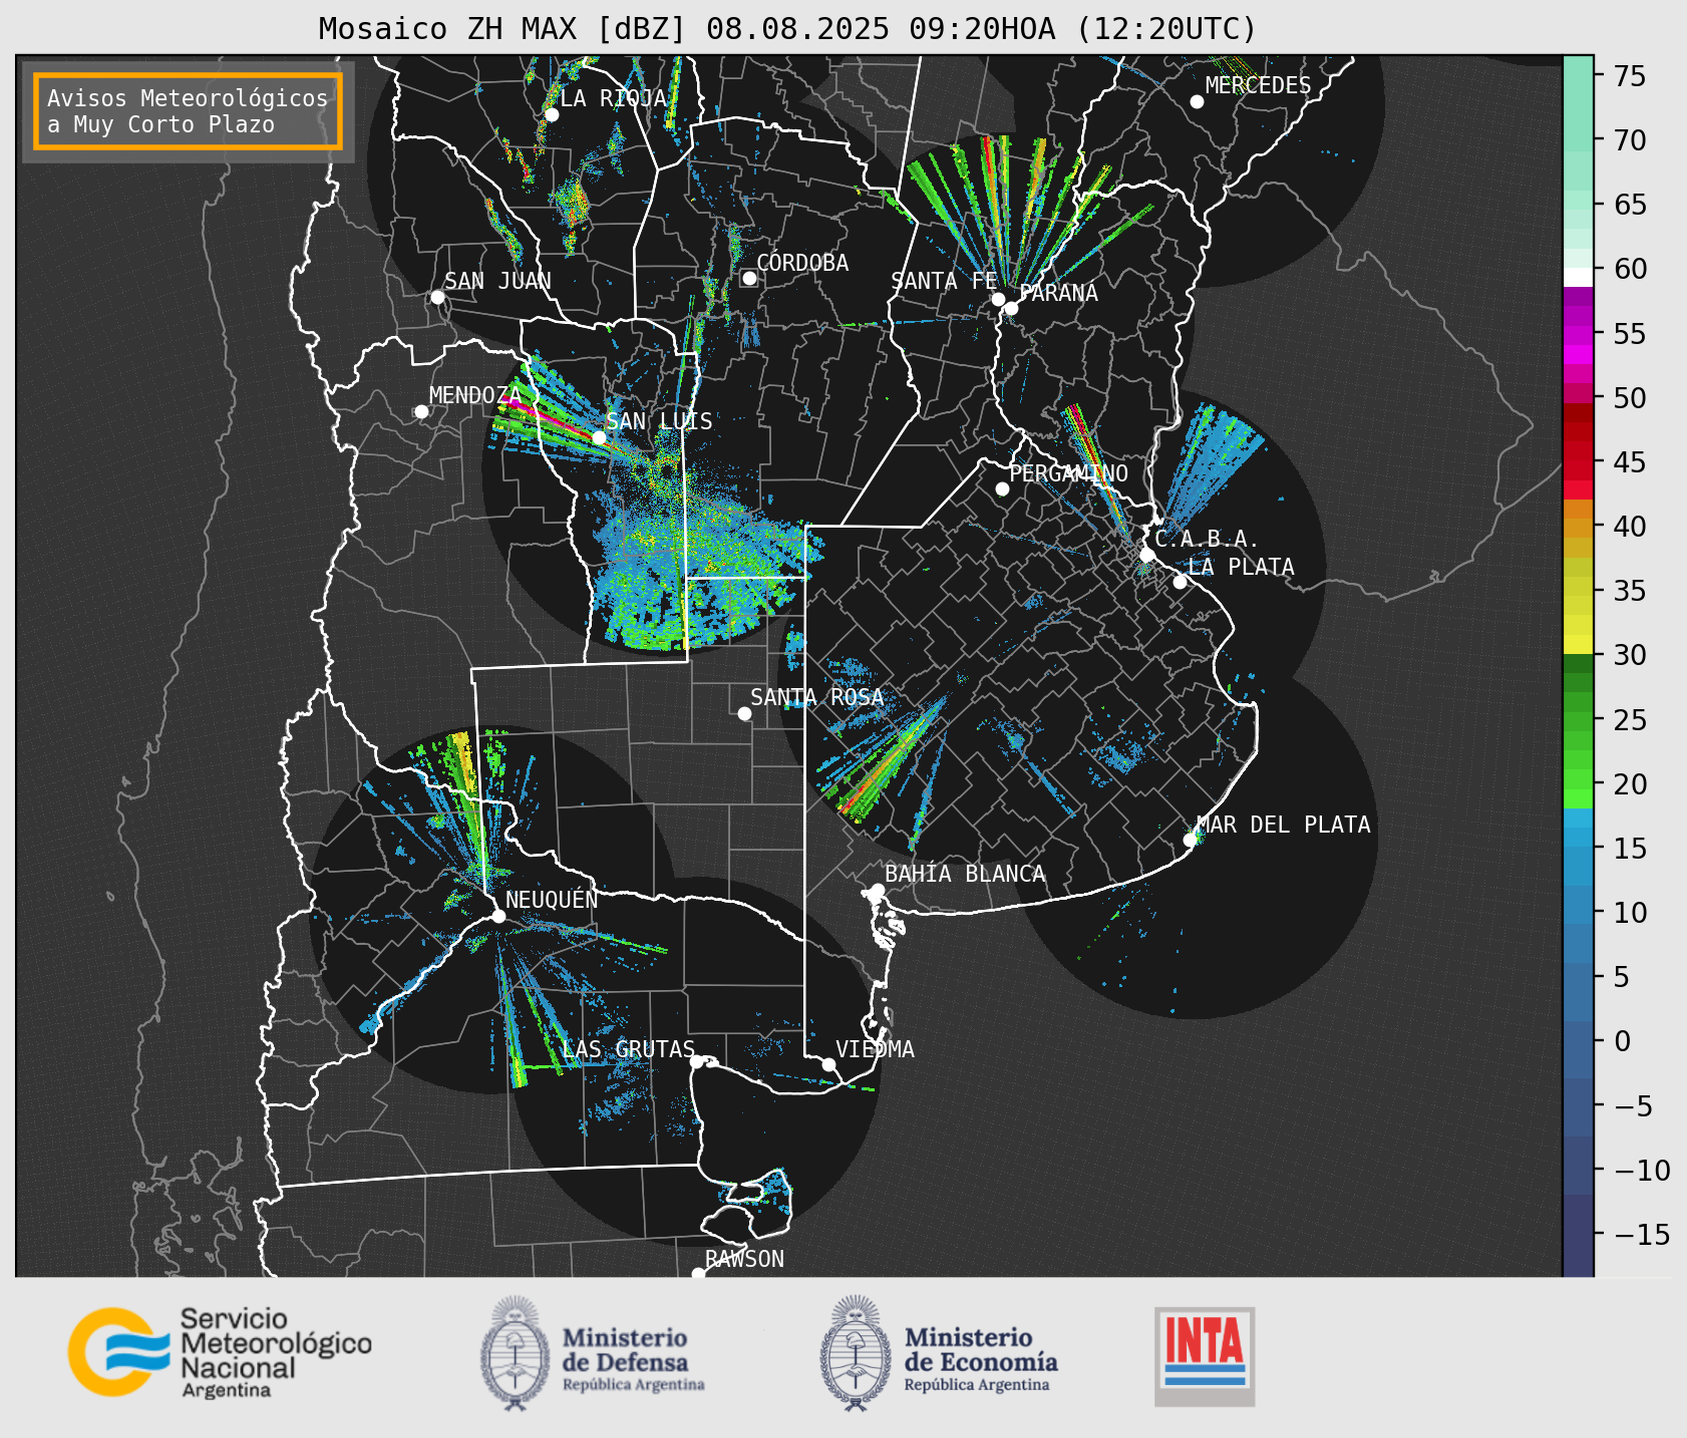Click the Avisos Meteorológicos a Muy Corto Plazo box
The width and height of the screenshot is (1687, 1438).
188,111
